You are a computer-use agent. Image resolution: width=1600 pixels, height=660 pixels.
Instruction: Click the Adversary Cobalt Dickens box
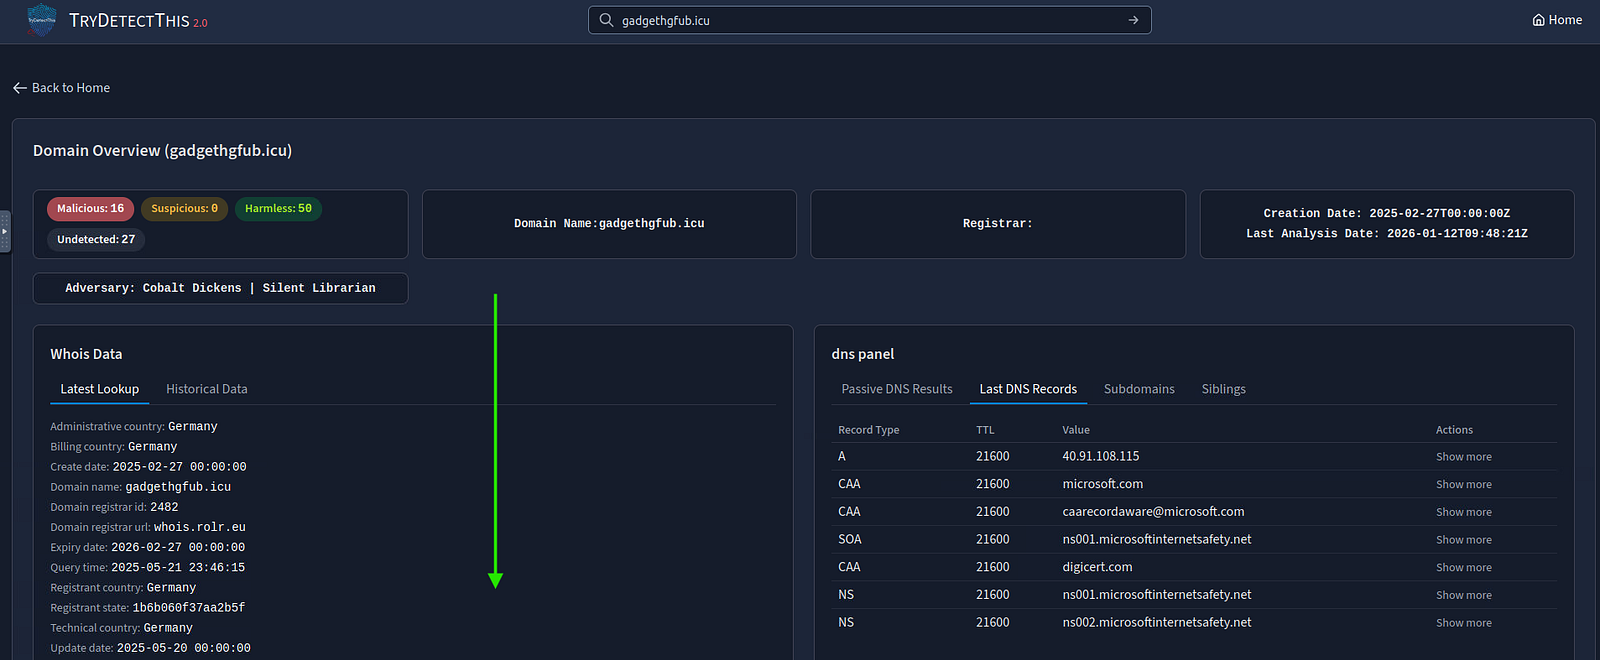coord(220,288)
